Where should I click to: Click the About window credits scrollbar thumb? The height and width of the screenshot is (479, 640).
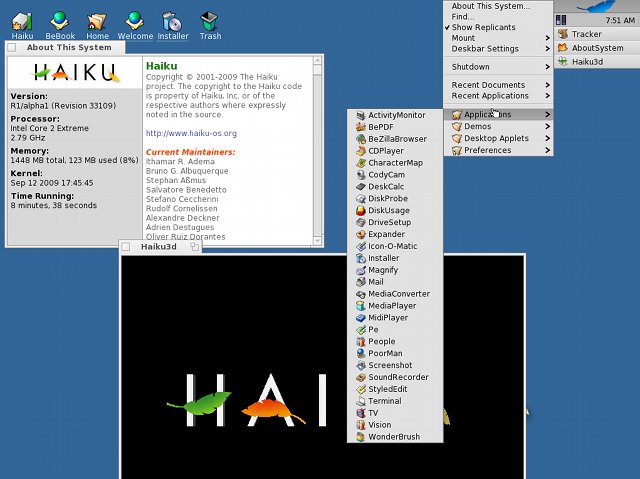pyautogui.click(x=318, y=70)
